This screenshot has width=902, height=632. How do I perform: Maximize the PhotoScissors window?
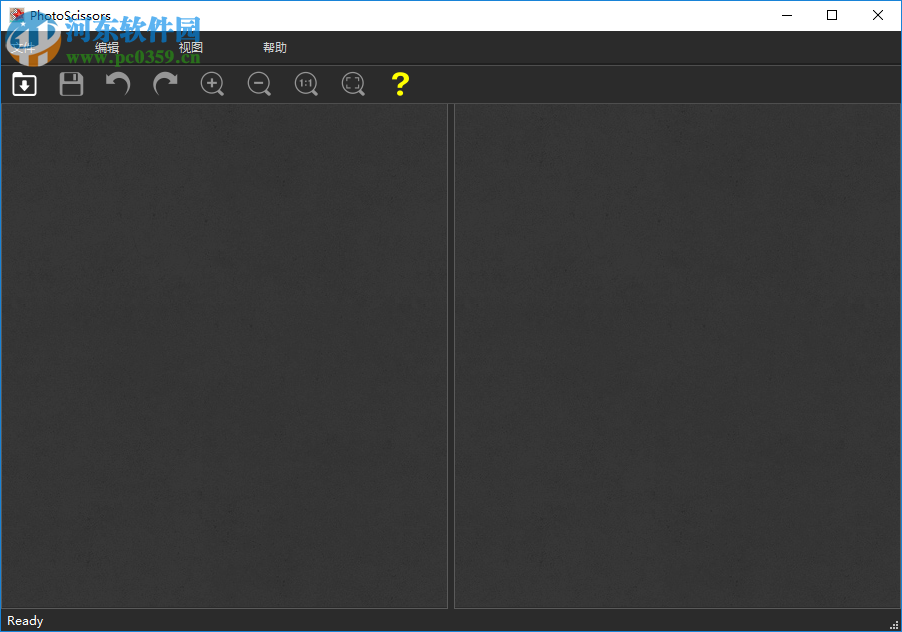point(832,15)
